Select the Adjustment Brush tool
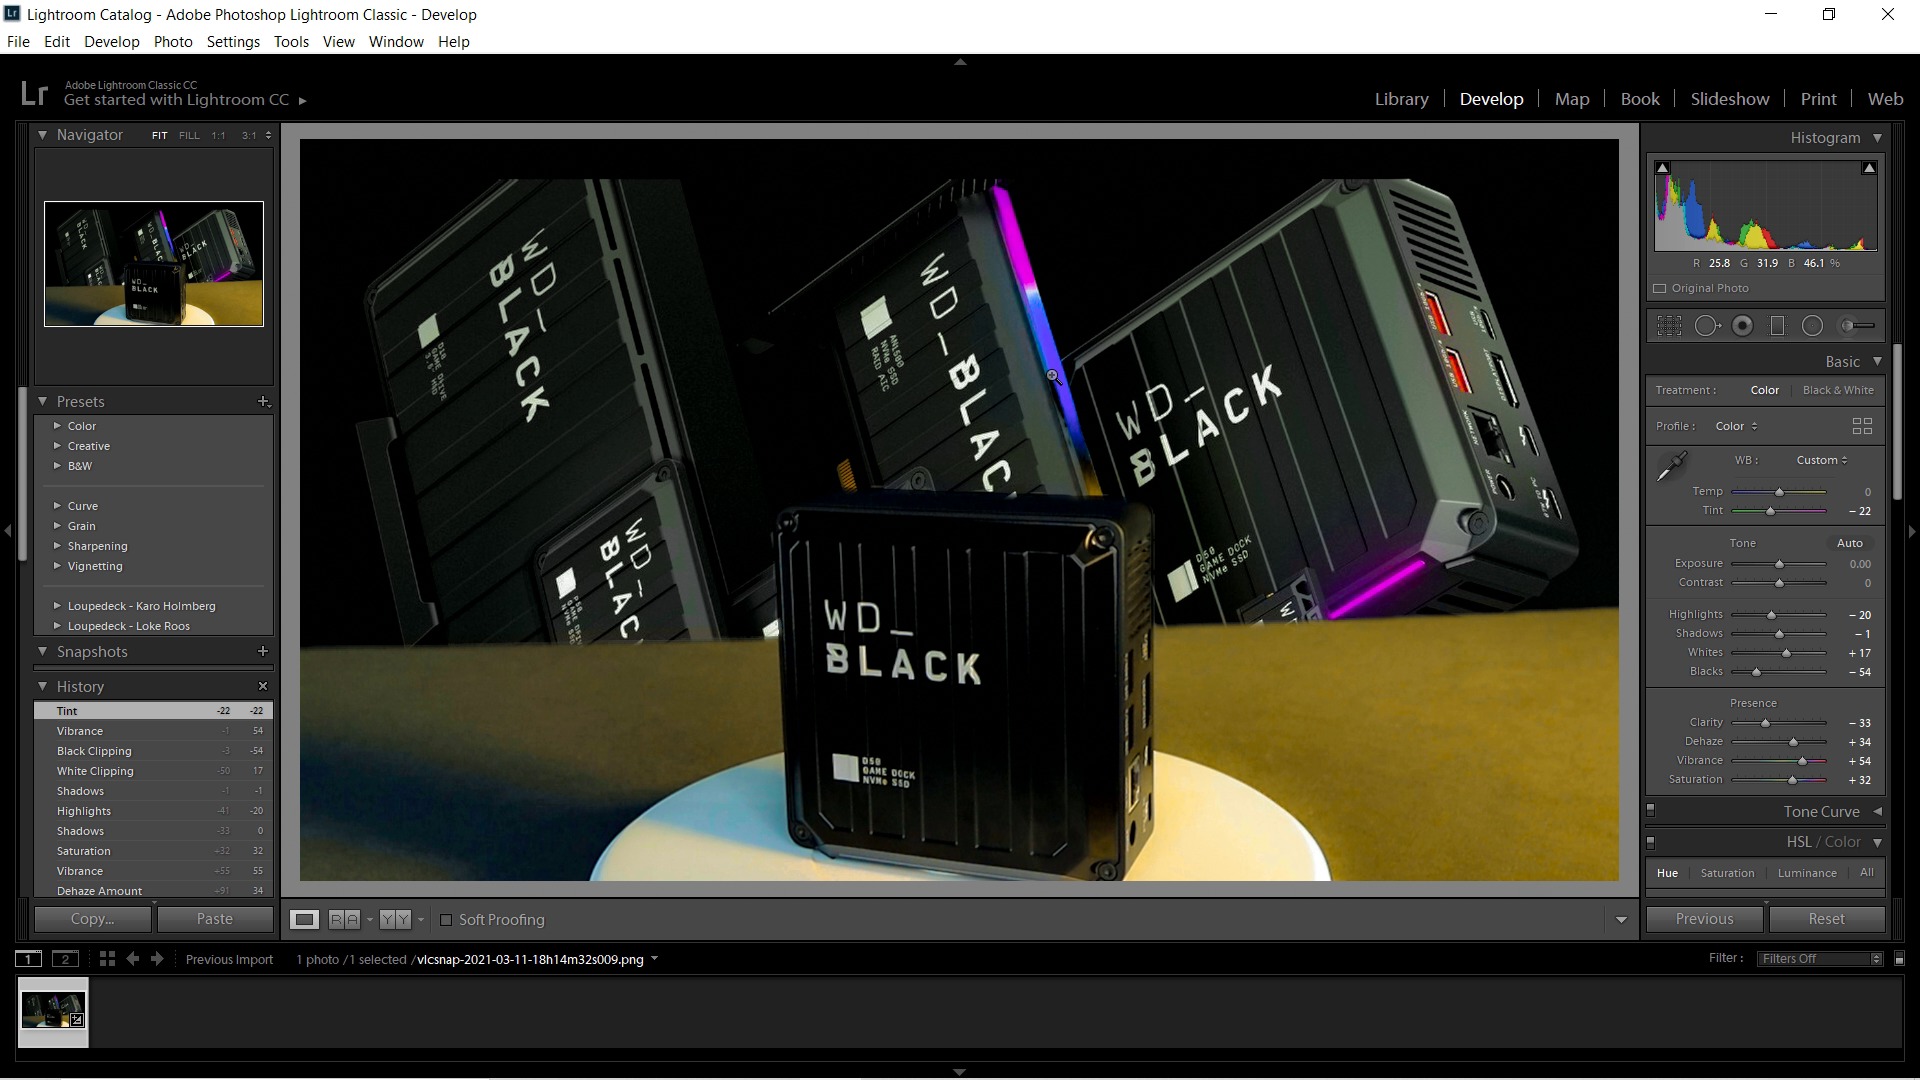 tap(1857, 325)
